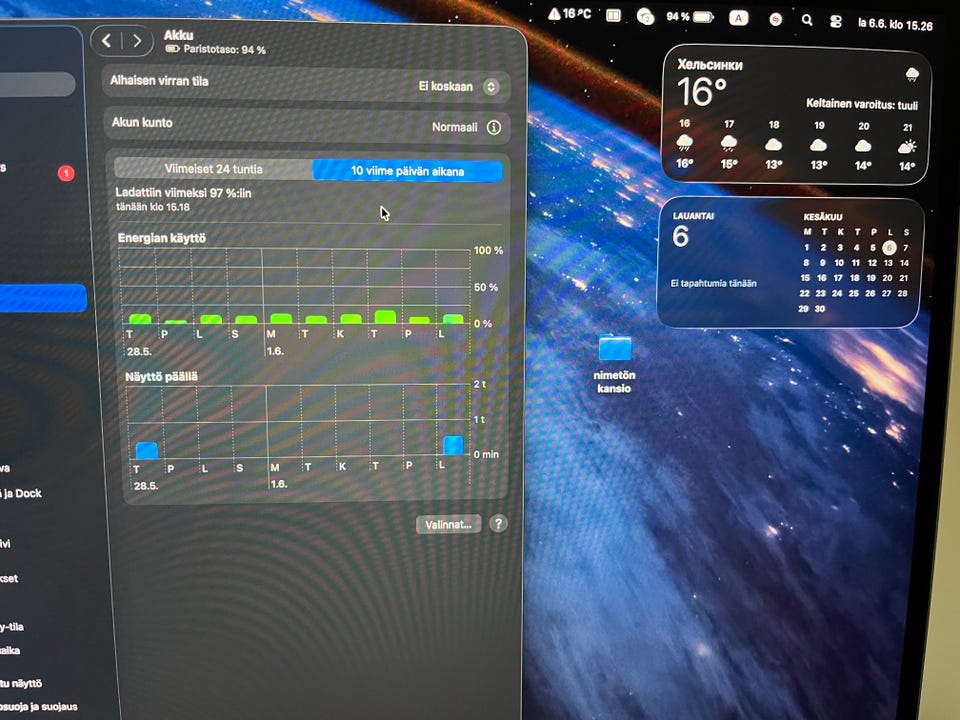960x720 pixels.
Task: Select the highlighted blue sidebar item
Action: [x=42, y=298]
